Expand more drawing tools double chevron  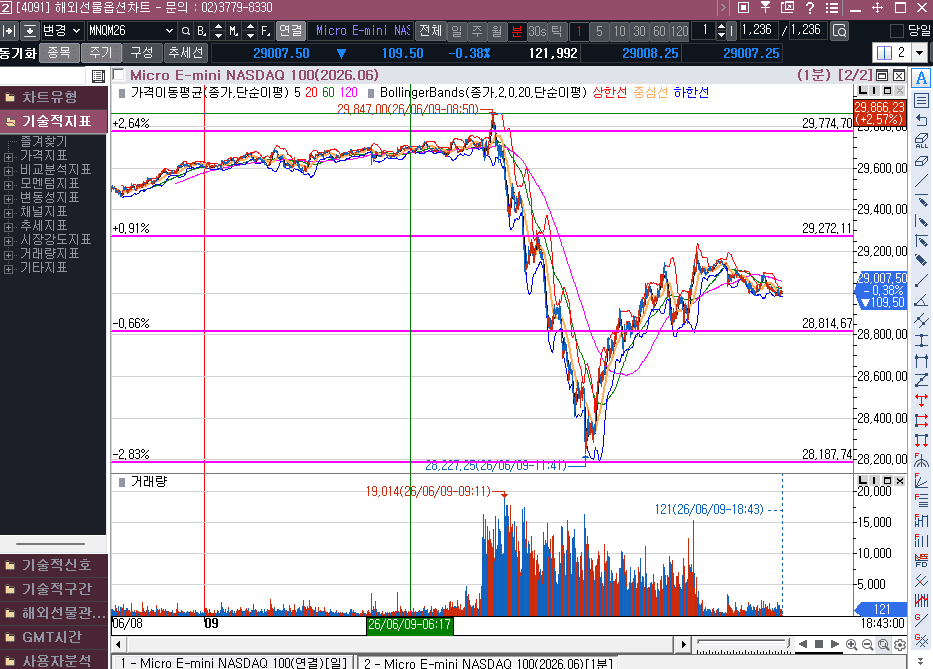coord(921,661)
